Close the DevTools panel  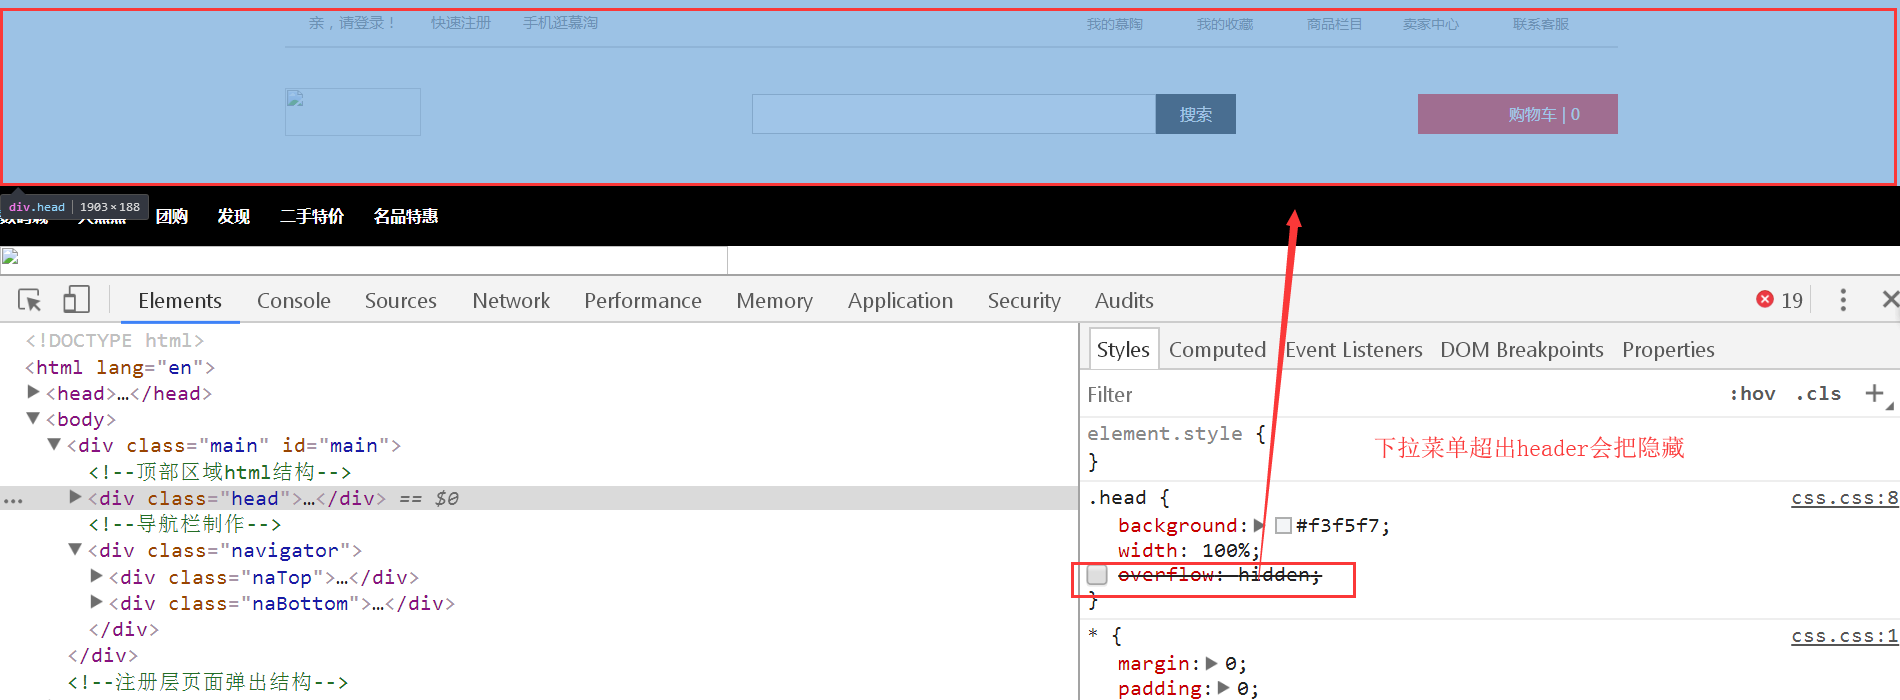1889,300
